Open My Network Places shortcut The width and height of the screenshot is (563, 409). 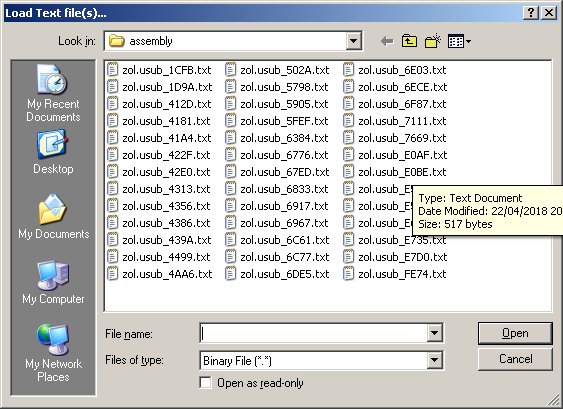pyautogui.click(x=53, y=353)
